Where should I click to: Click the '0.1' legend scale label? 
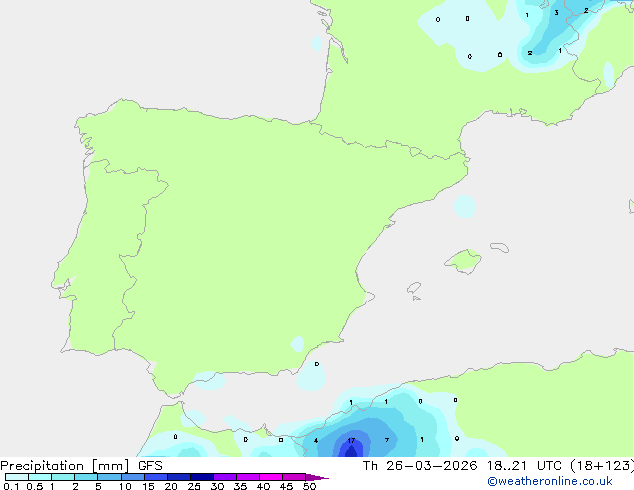tap(11, 486)
